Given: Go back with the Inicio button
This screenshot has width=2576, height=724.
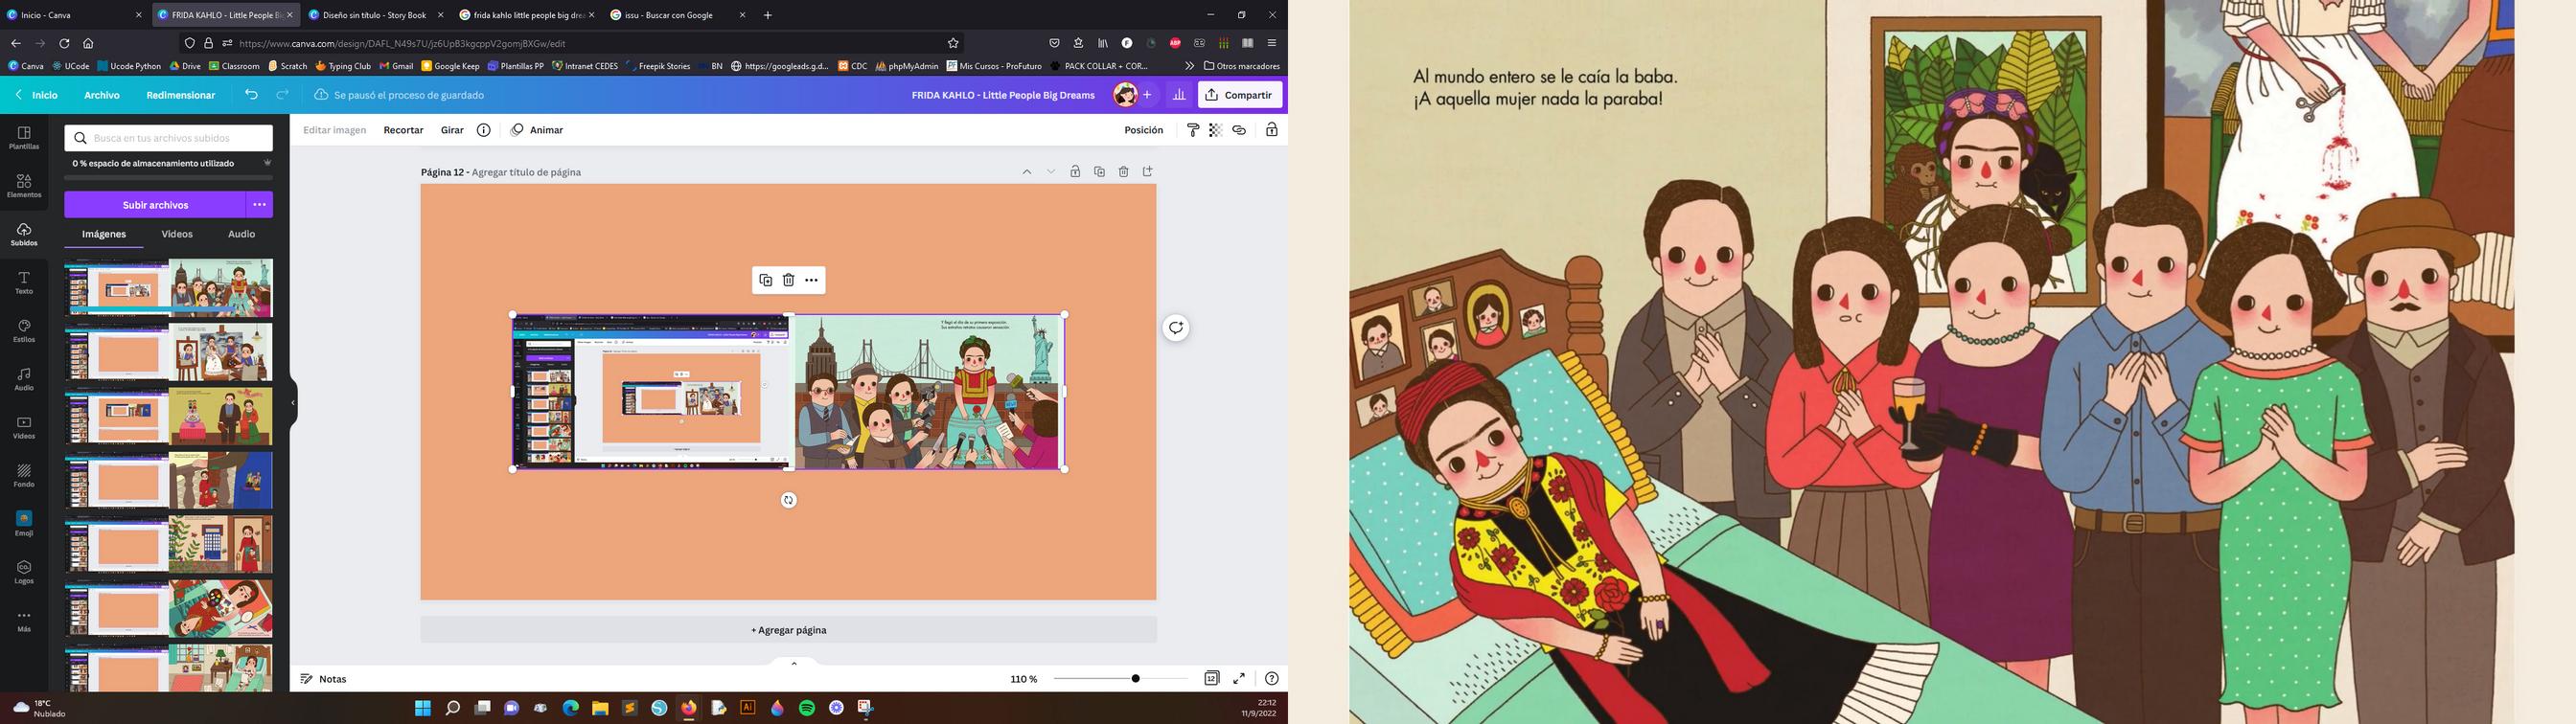Looking at the screenshot, I should (36, 95).
